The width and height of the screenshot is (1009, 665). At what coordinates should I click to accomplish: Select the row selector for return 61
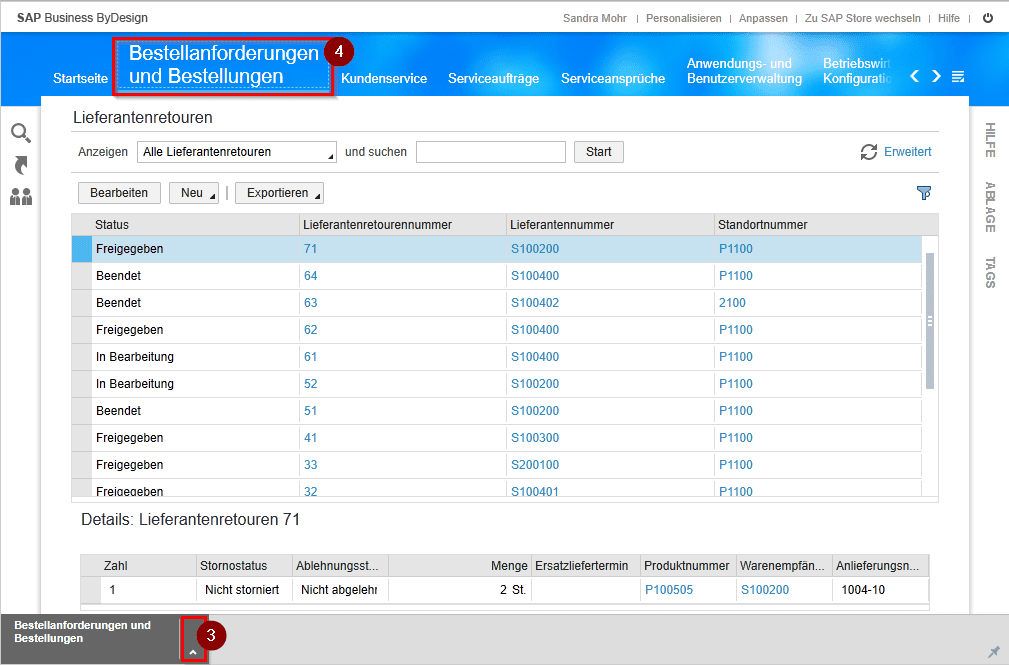point(82,357)
